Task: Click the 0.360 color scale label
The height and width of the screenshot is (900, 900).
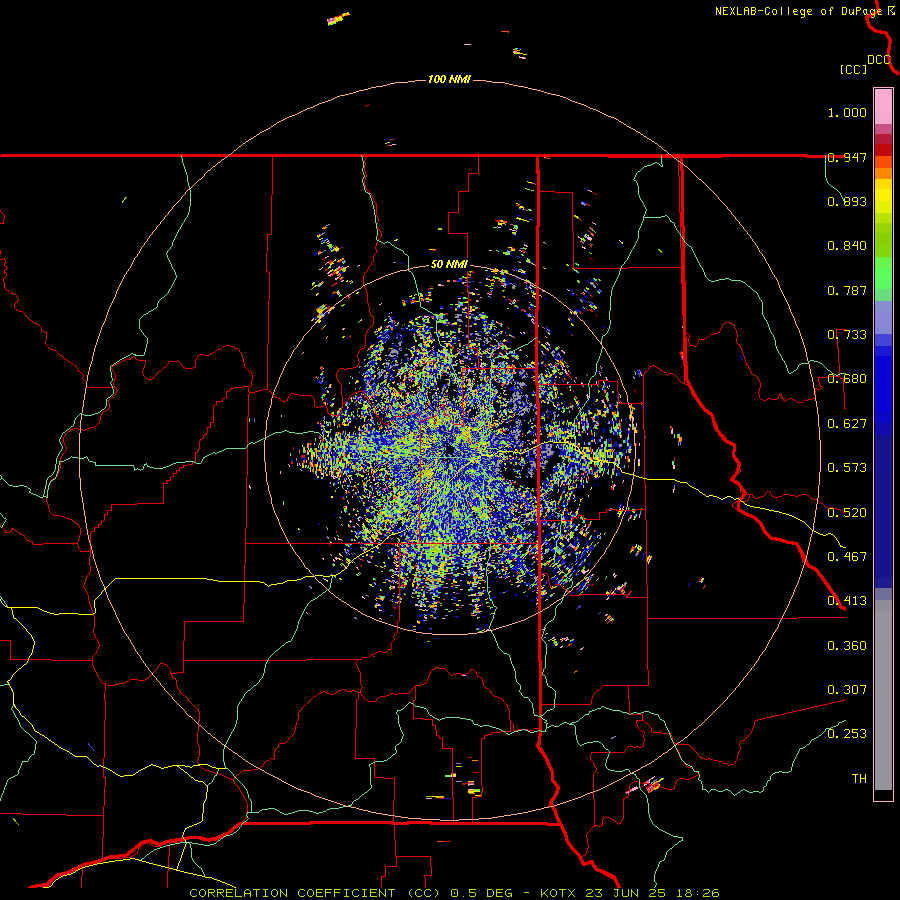Action: (847, 646)
